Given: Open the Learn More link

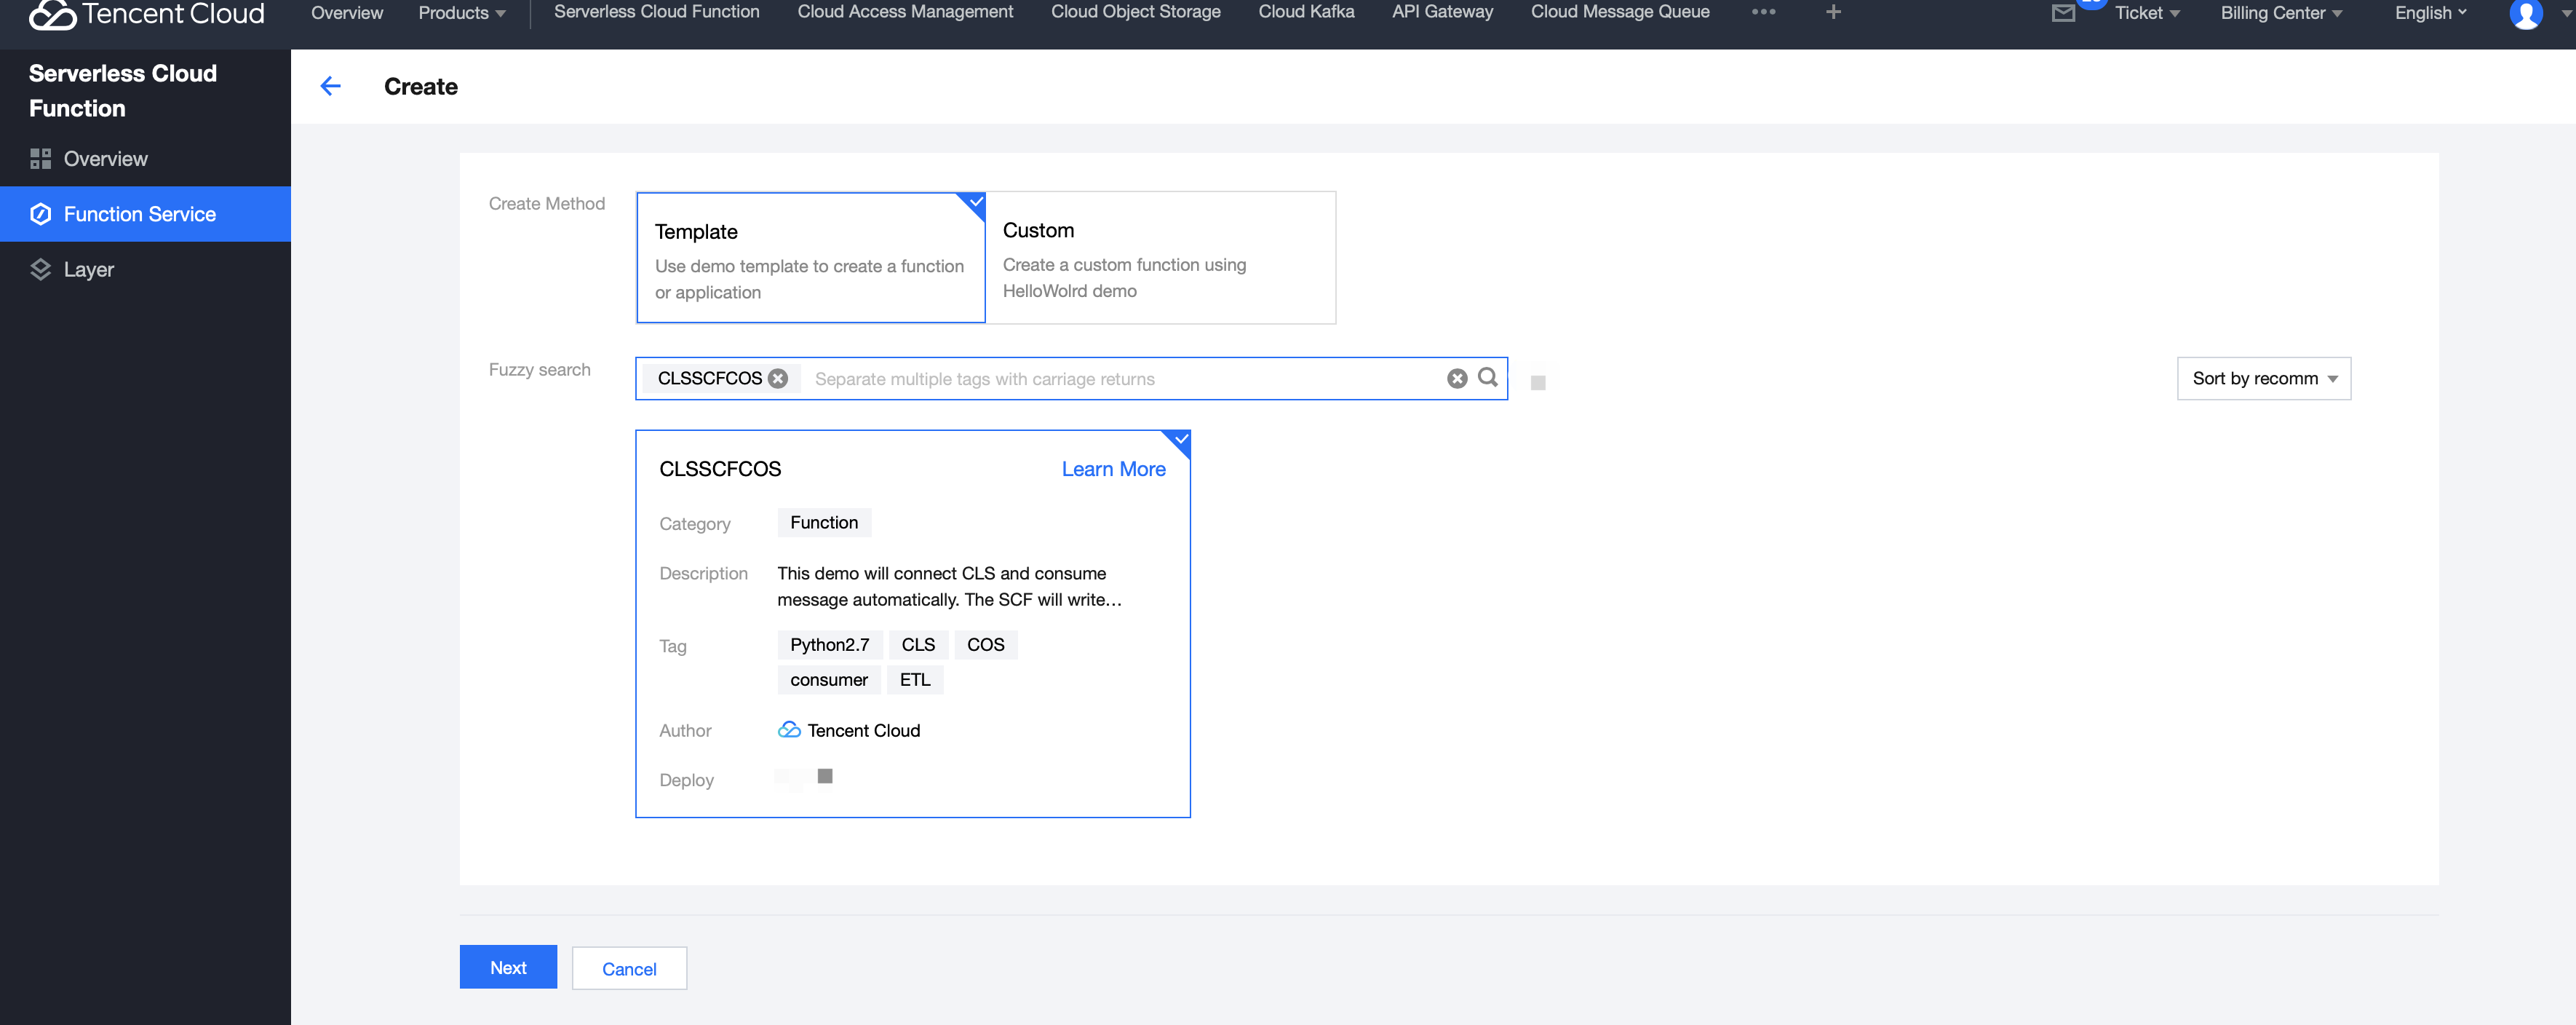Looking at the screenshot, I should point(1113,469).
